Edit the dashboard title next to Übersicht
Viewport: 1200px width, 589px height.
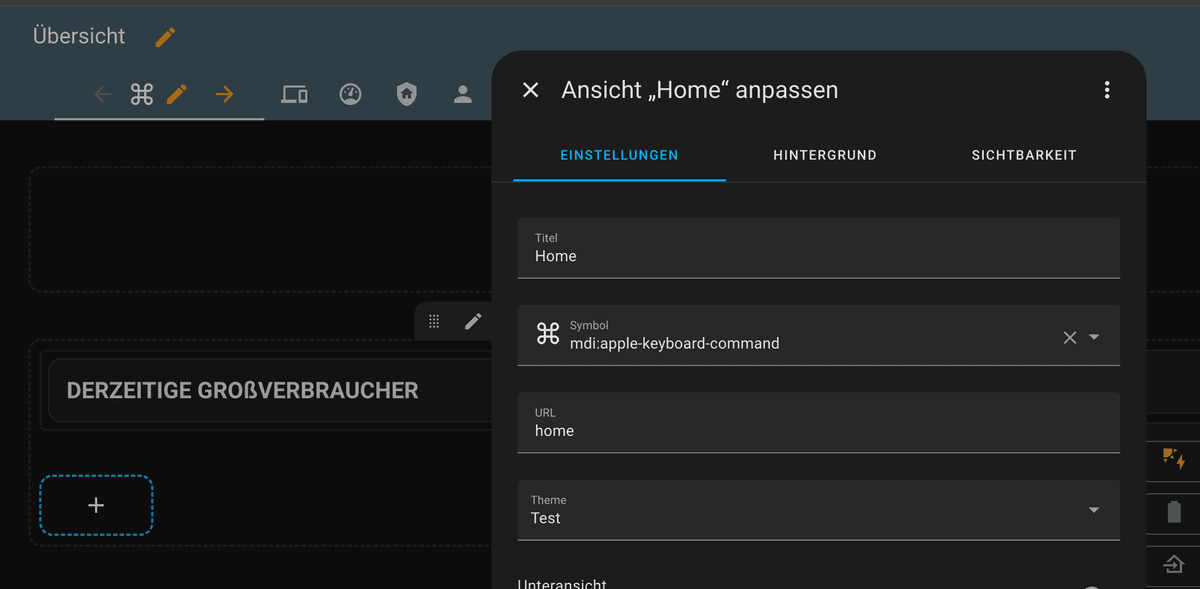click(165, 36)
